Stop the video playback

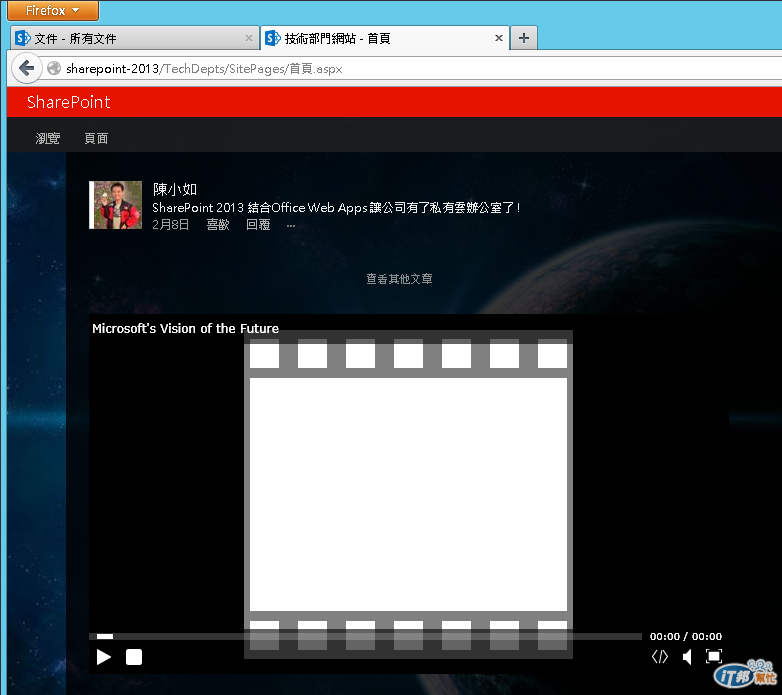[x=134, y=657]
